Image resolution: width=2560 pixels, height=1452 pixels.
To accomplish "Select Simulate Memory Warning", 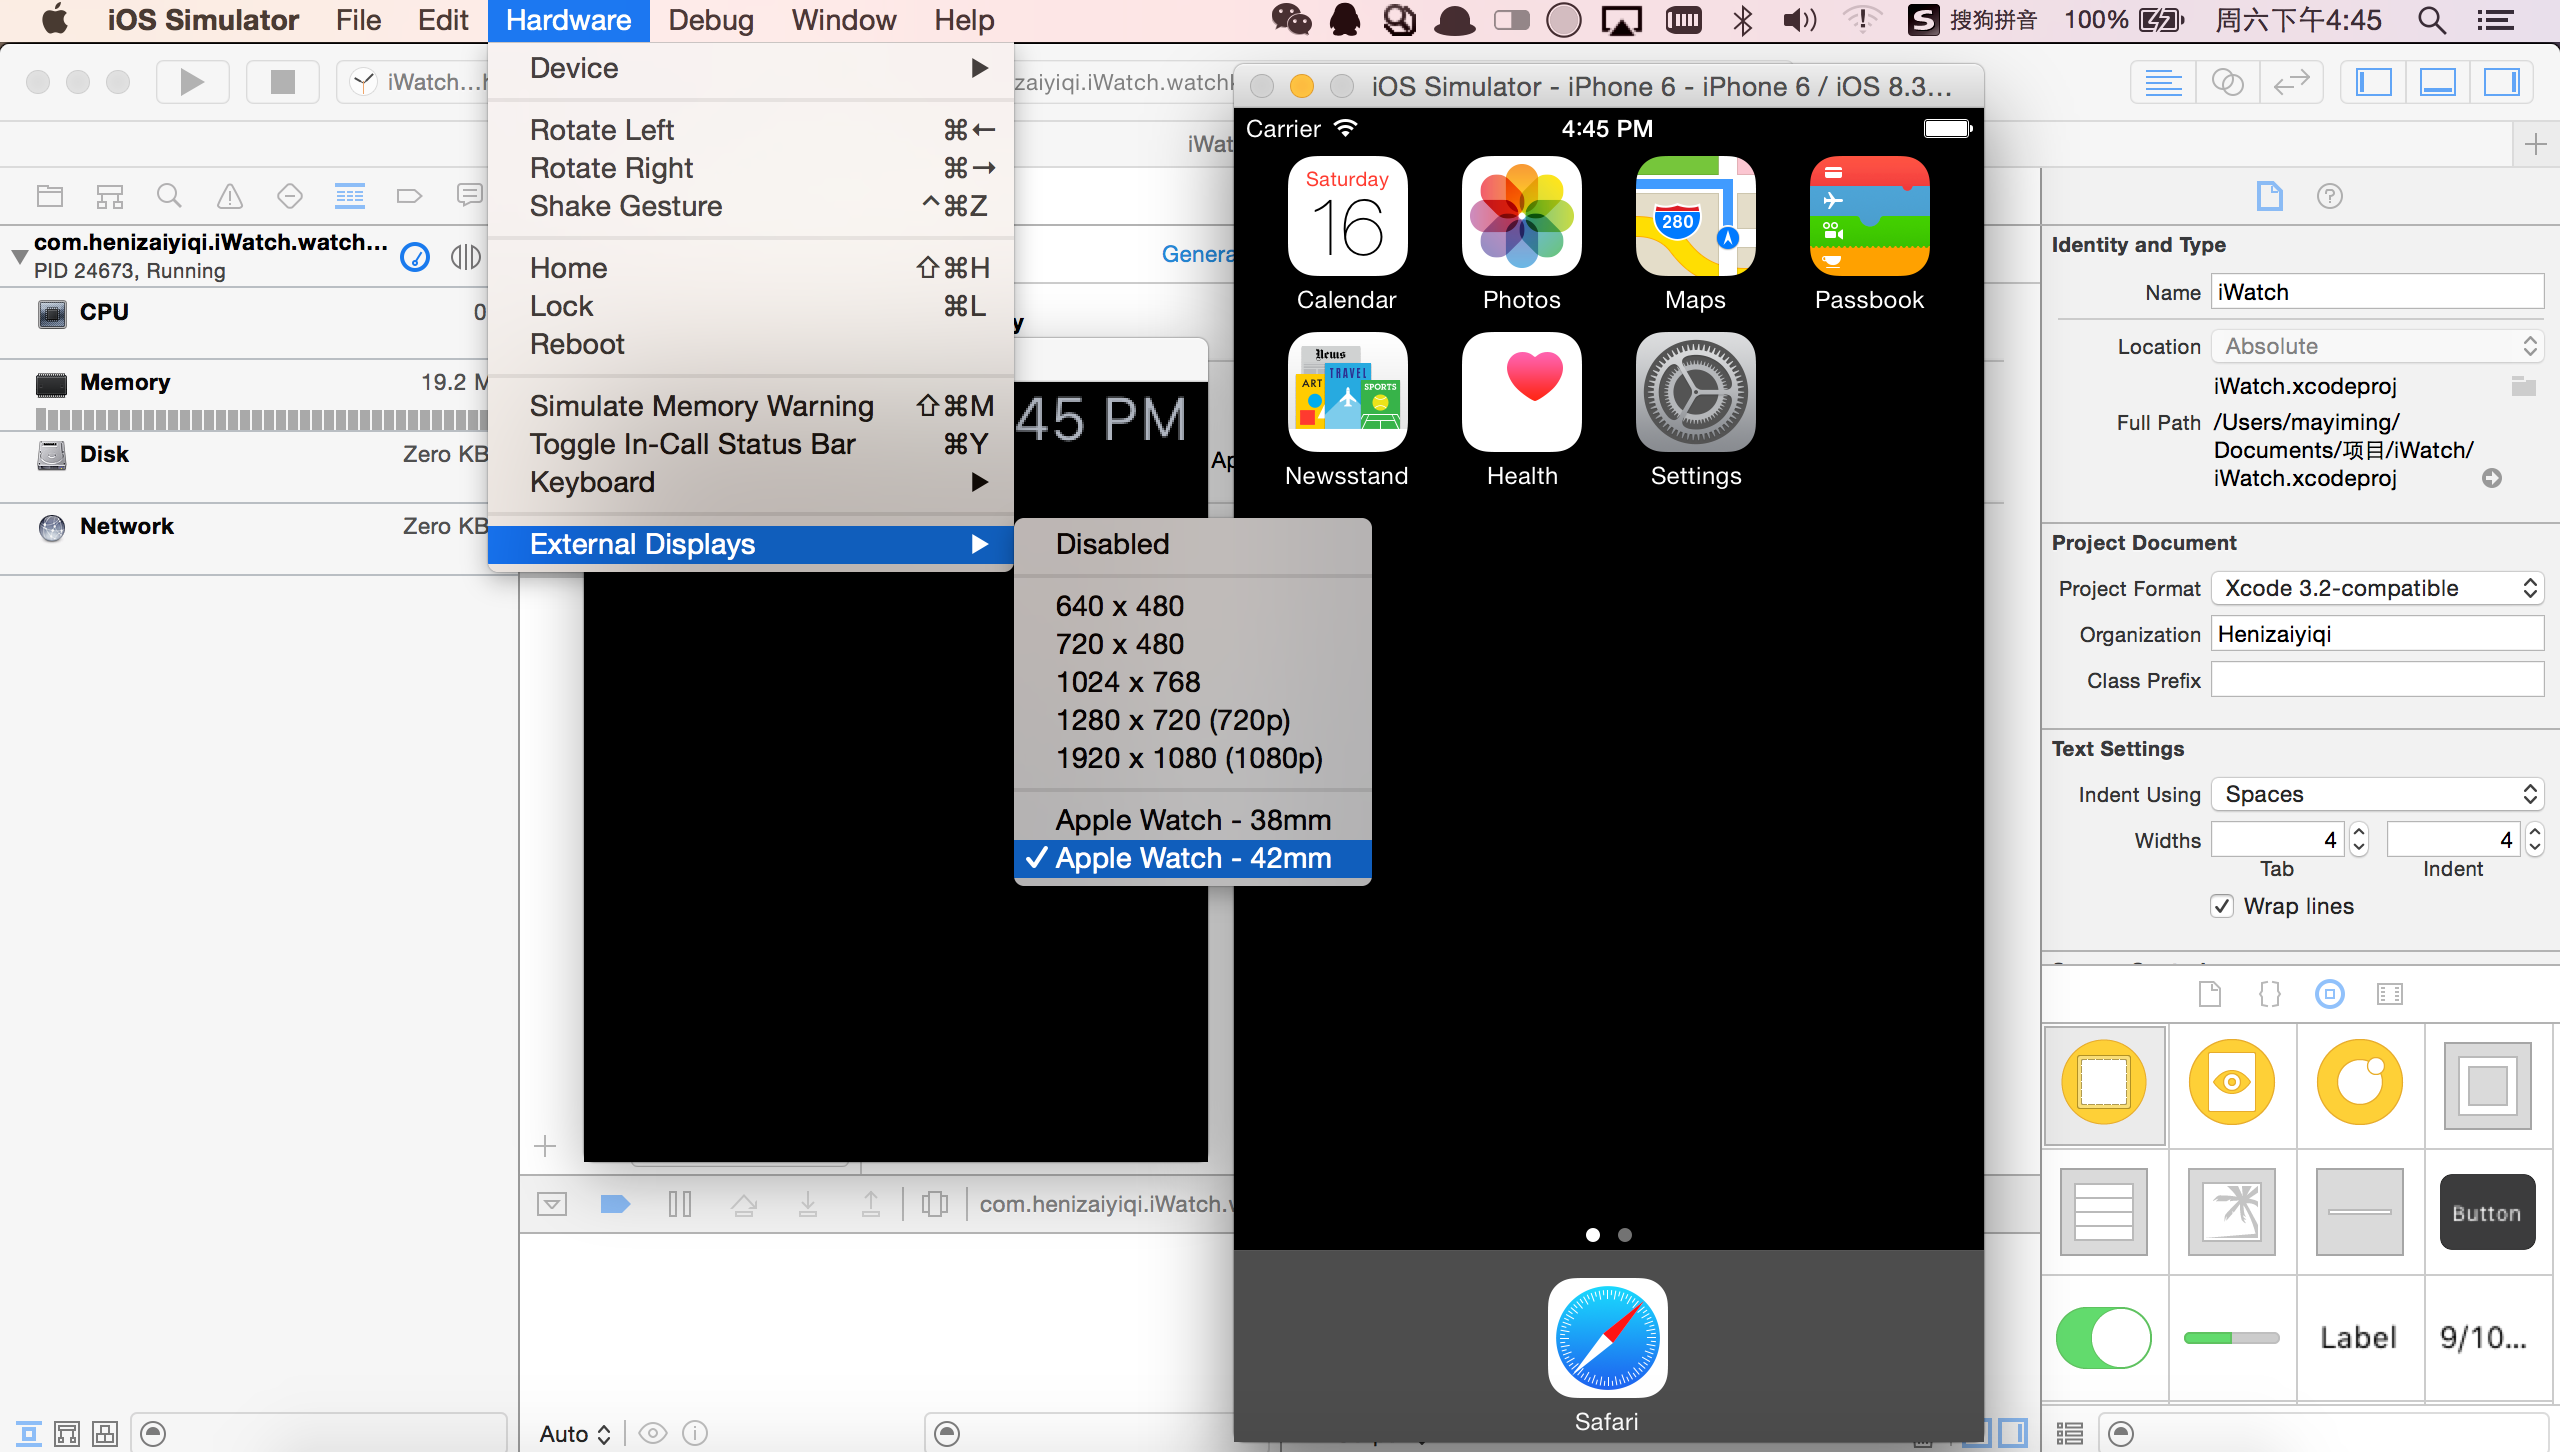I will 751,406.
